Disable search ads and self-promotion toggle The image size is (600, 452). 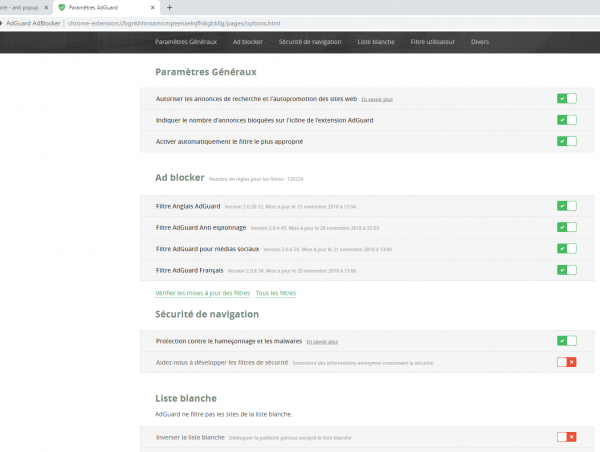[x=566, y=99]
